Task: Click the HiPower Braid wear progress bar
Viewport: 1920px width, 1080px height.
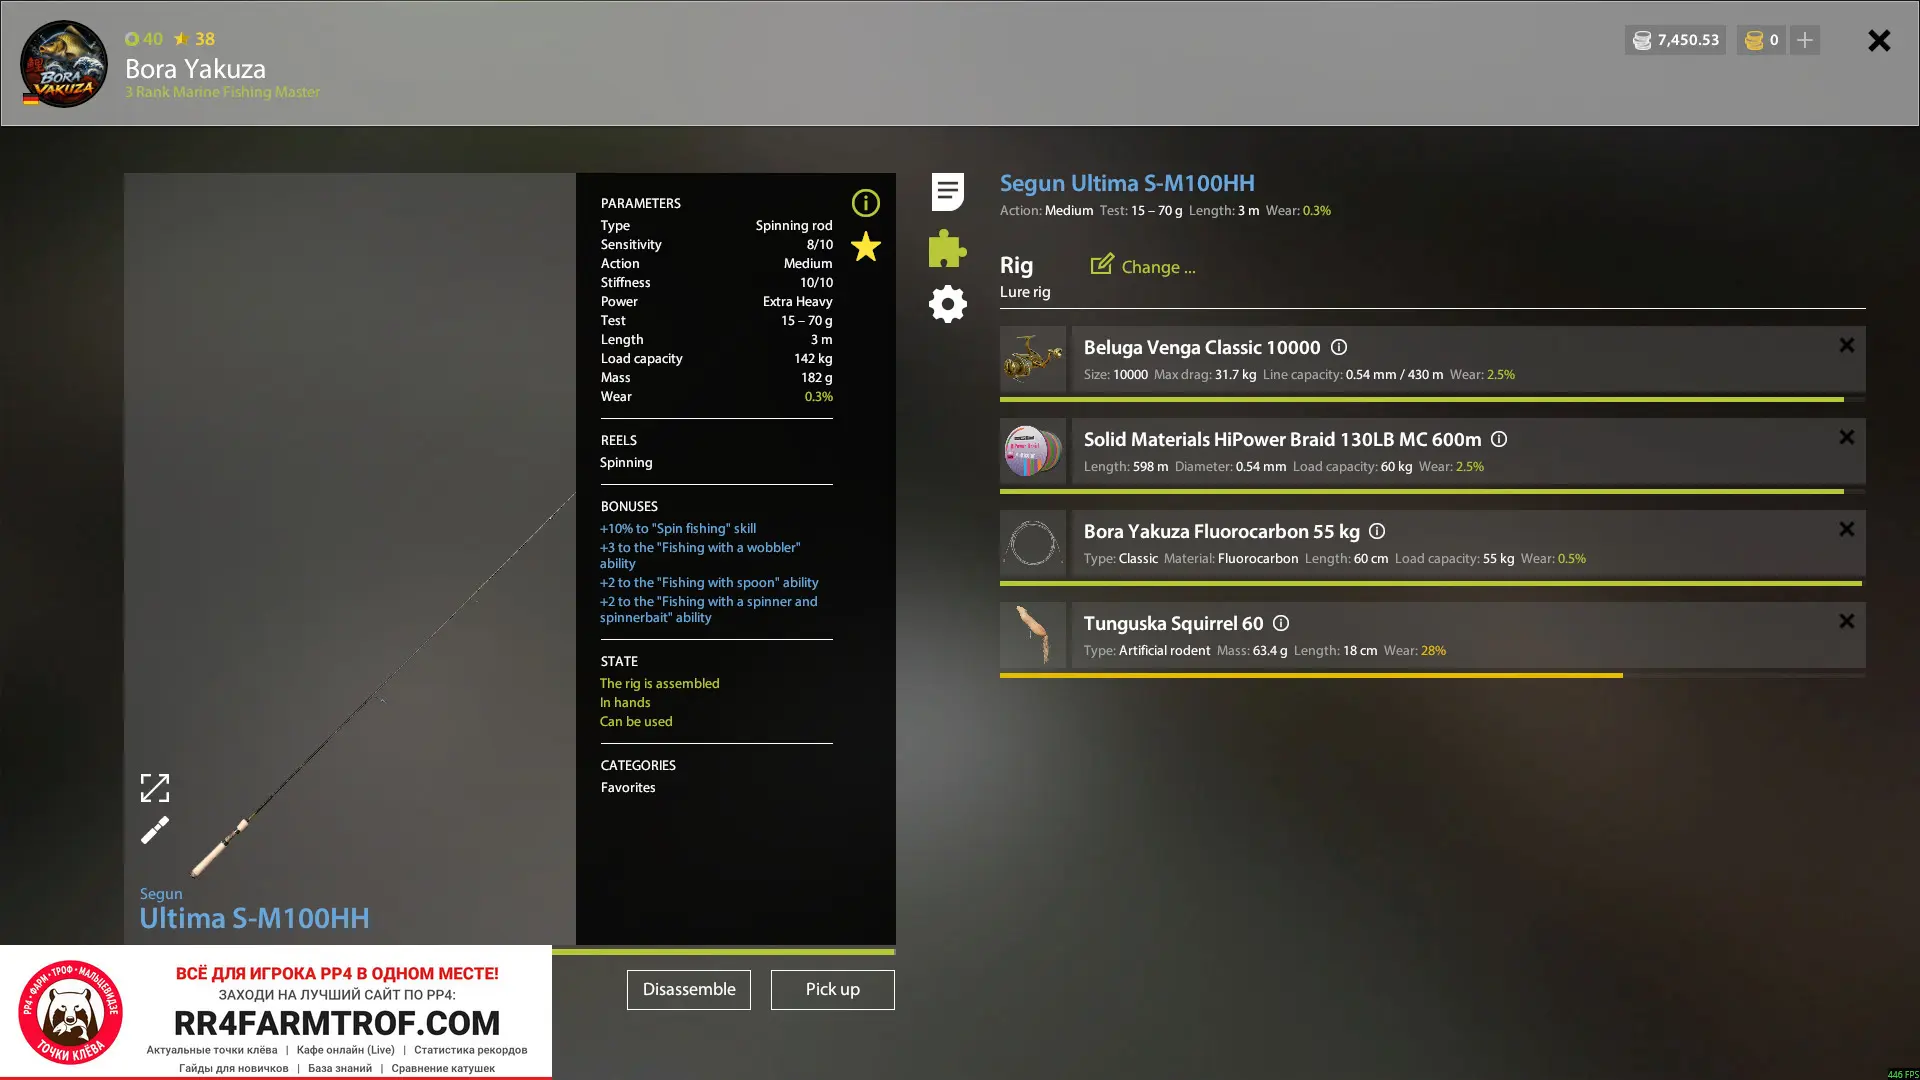Action: click(x=1432, y=491)
